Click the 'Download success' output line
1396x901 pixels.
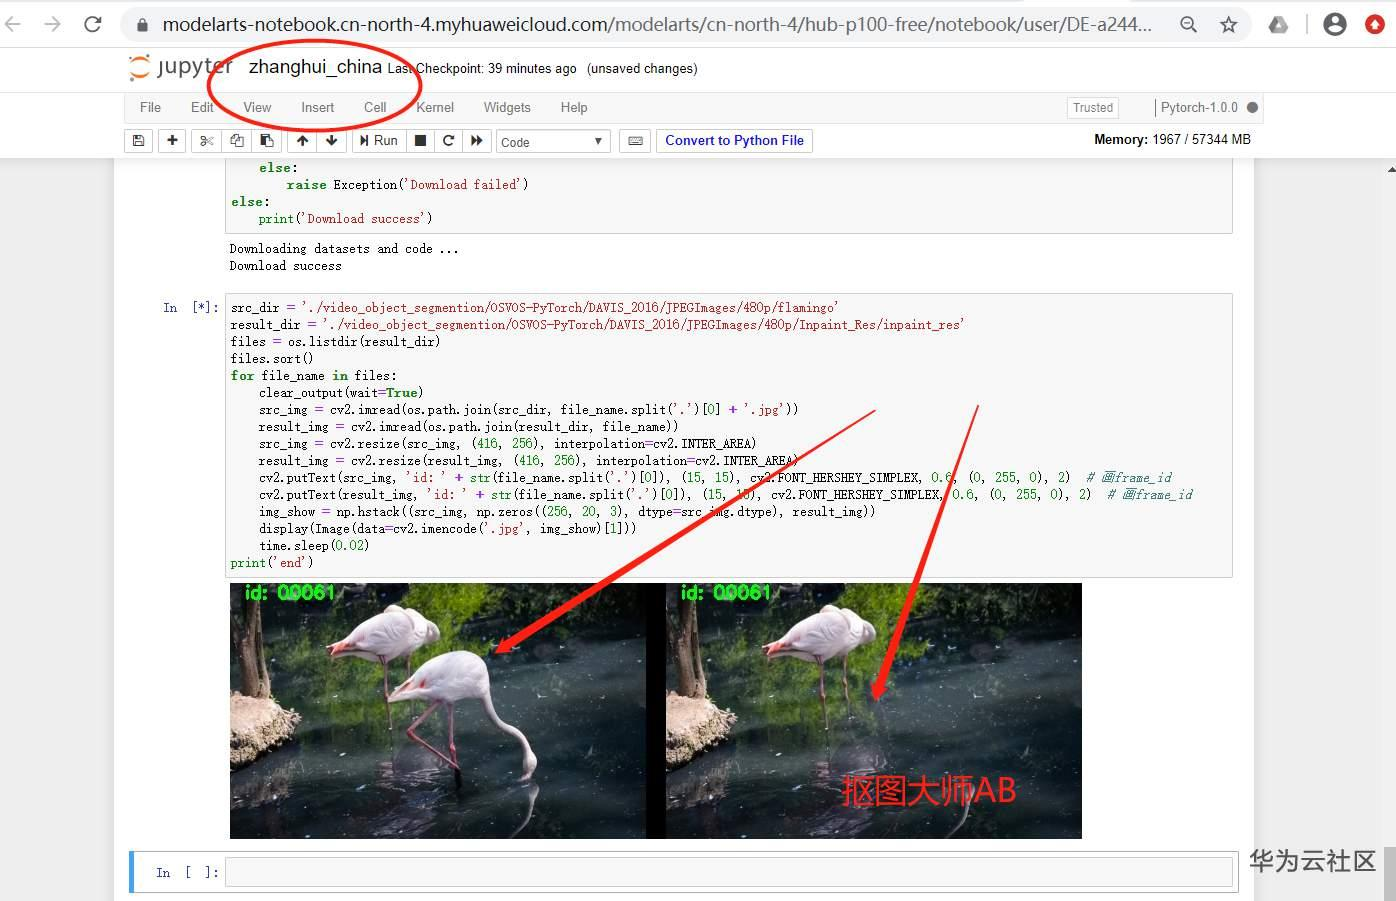[x=285, y=266]
